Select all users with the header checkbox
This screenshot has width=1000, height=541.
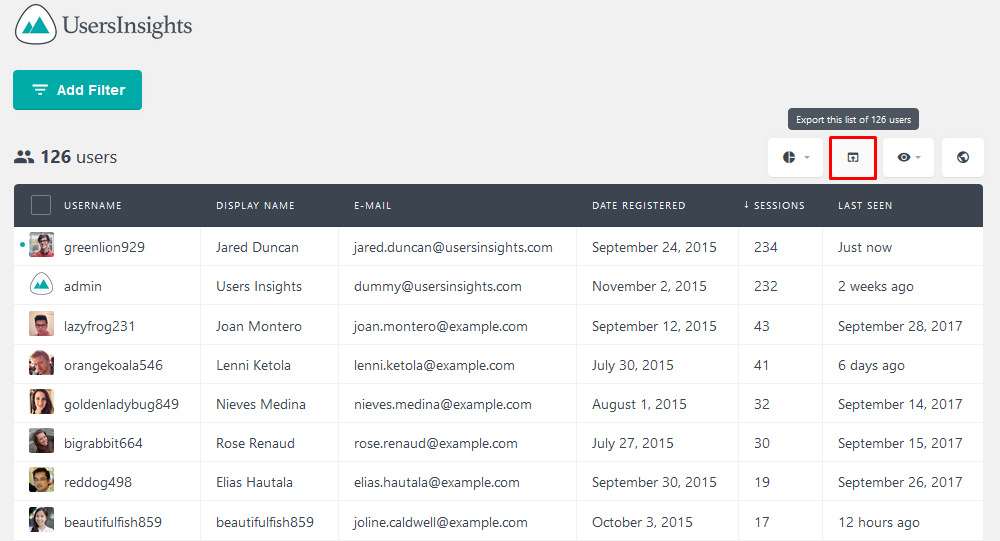pos(41,205)
